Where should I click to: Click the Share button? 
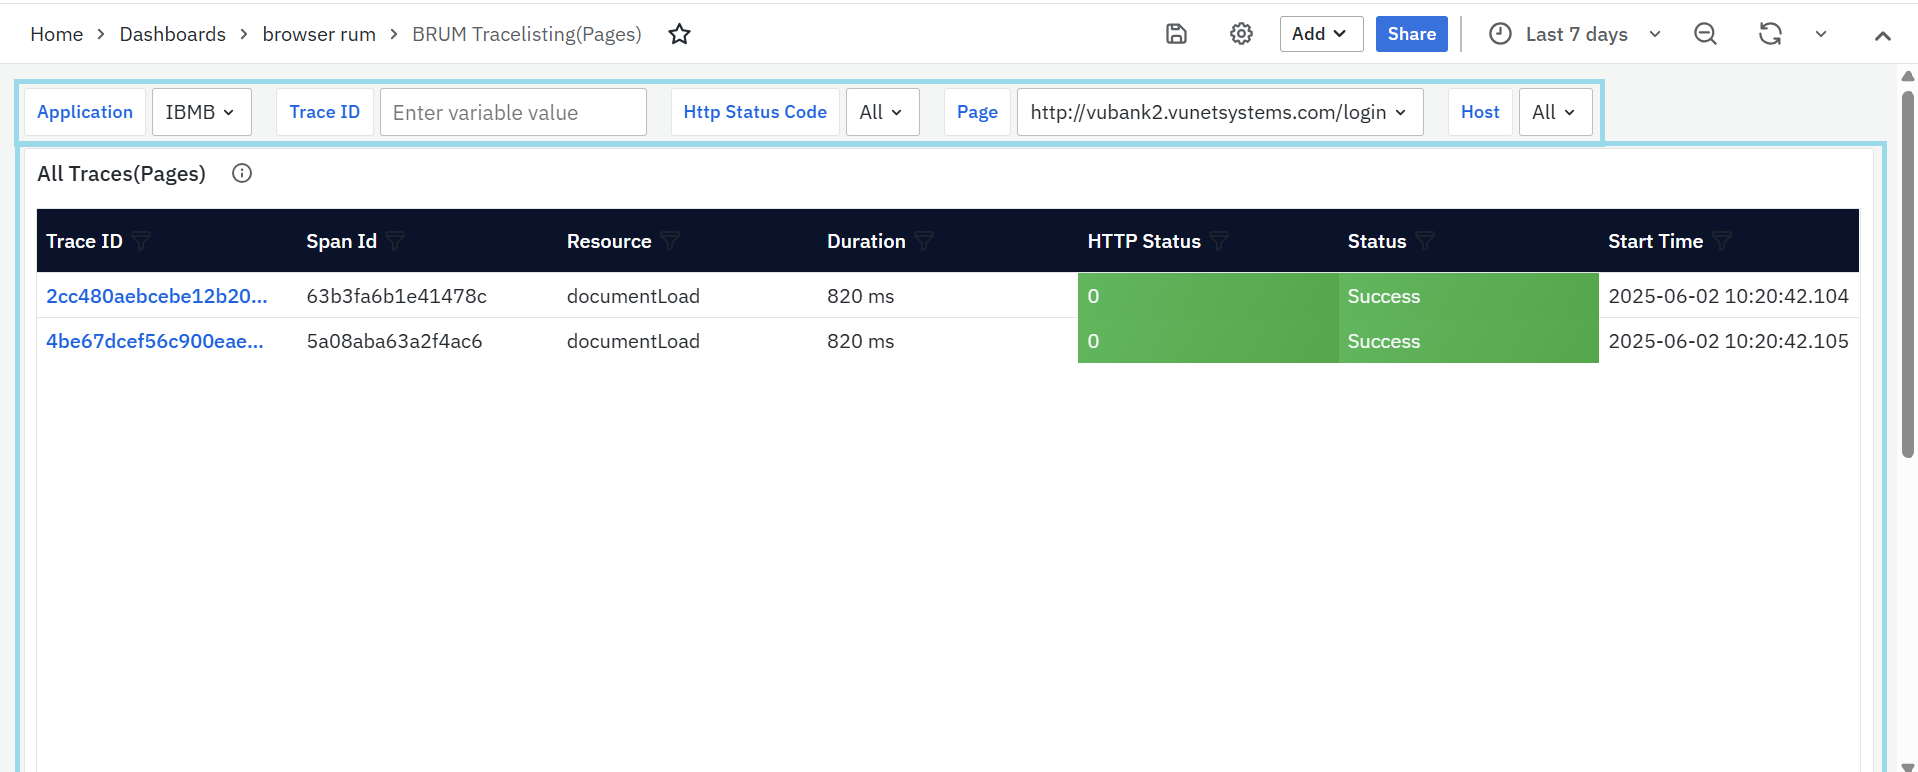pos(1411,34)
